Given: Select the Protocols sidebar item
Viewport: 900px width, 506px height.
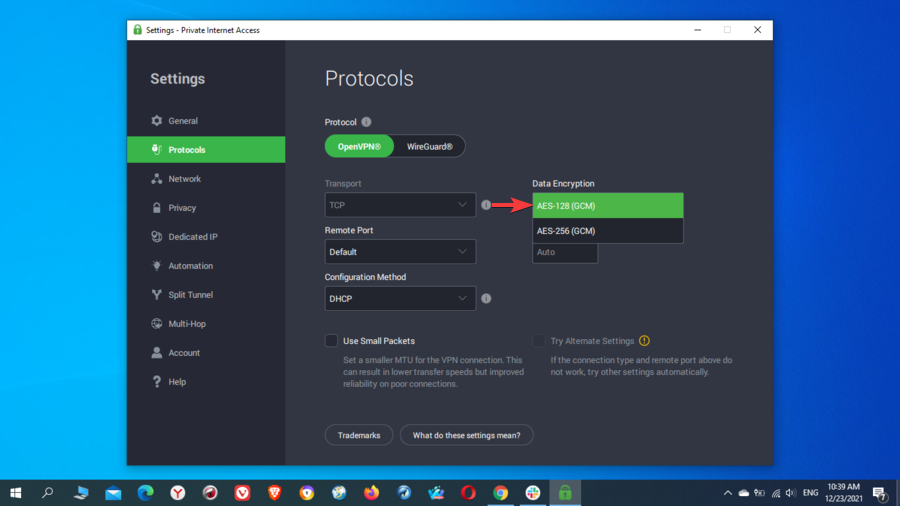Looking at the screenshot, I should coord(205,150).
